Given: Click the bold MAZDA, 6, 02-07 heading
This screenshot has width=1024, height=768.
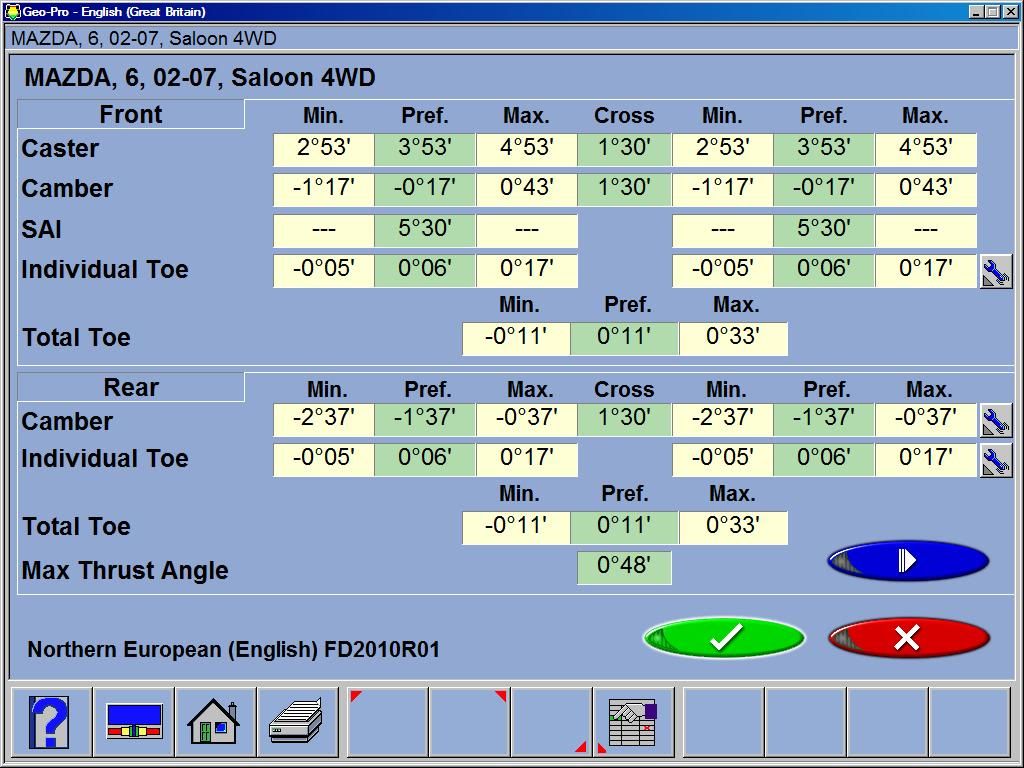Looking at the screenshot, I should pyautogui.click(x=200, y=78).
